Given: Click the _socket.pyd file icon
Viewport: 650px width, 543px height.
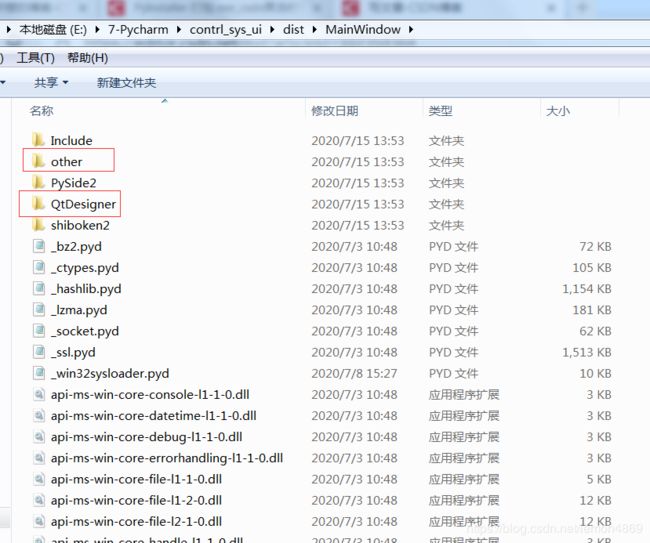Looking at the screenshot, I should [x=39, y=330].
